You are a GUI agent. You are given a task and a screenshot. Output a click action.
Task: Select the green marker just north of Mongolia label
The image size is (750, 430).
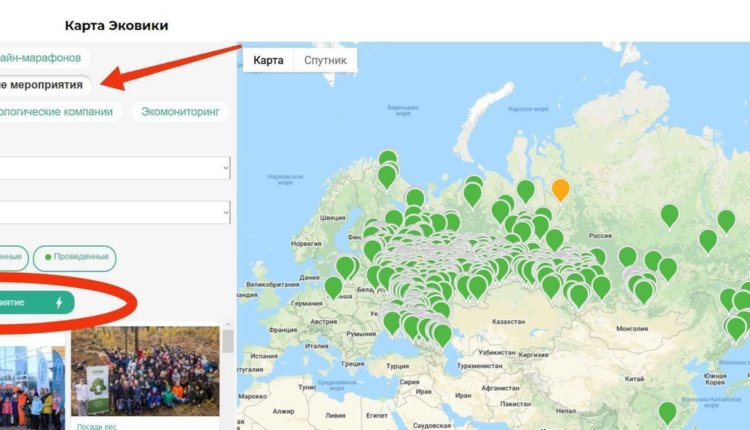point(644,291)
